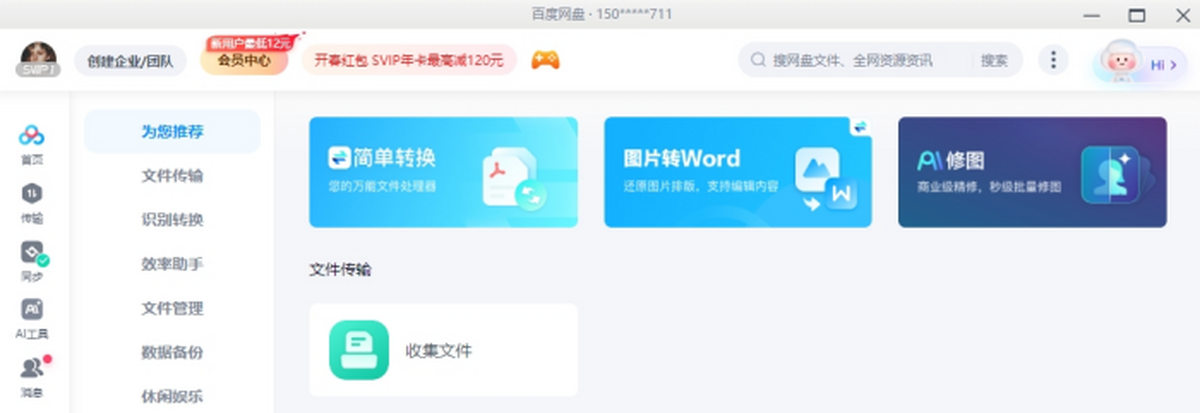Image resolution: width=1200 pixels, height=413 pixels.
Task: Click the game controller icon
Action: [x=545, y=61]
